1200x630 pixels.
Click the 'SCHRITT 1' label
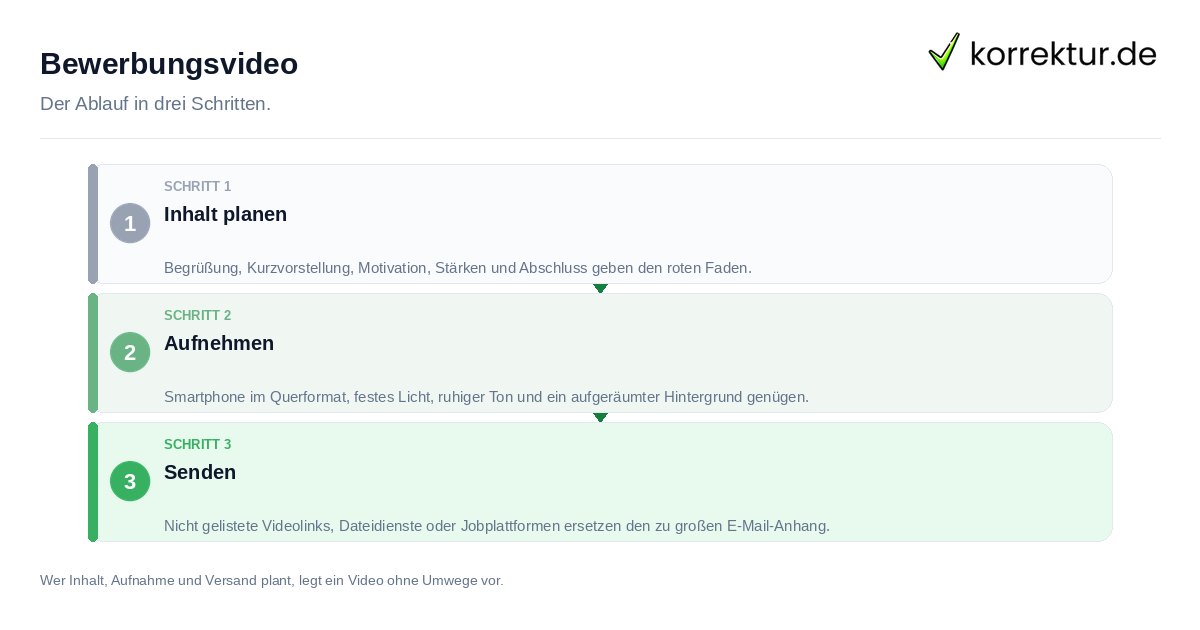click(198, 187)
